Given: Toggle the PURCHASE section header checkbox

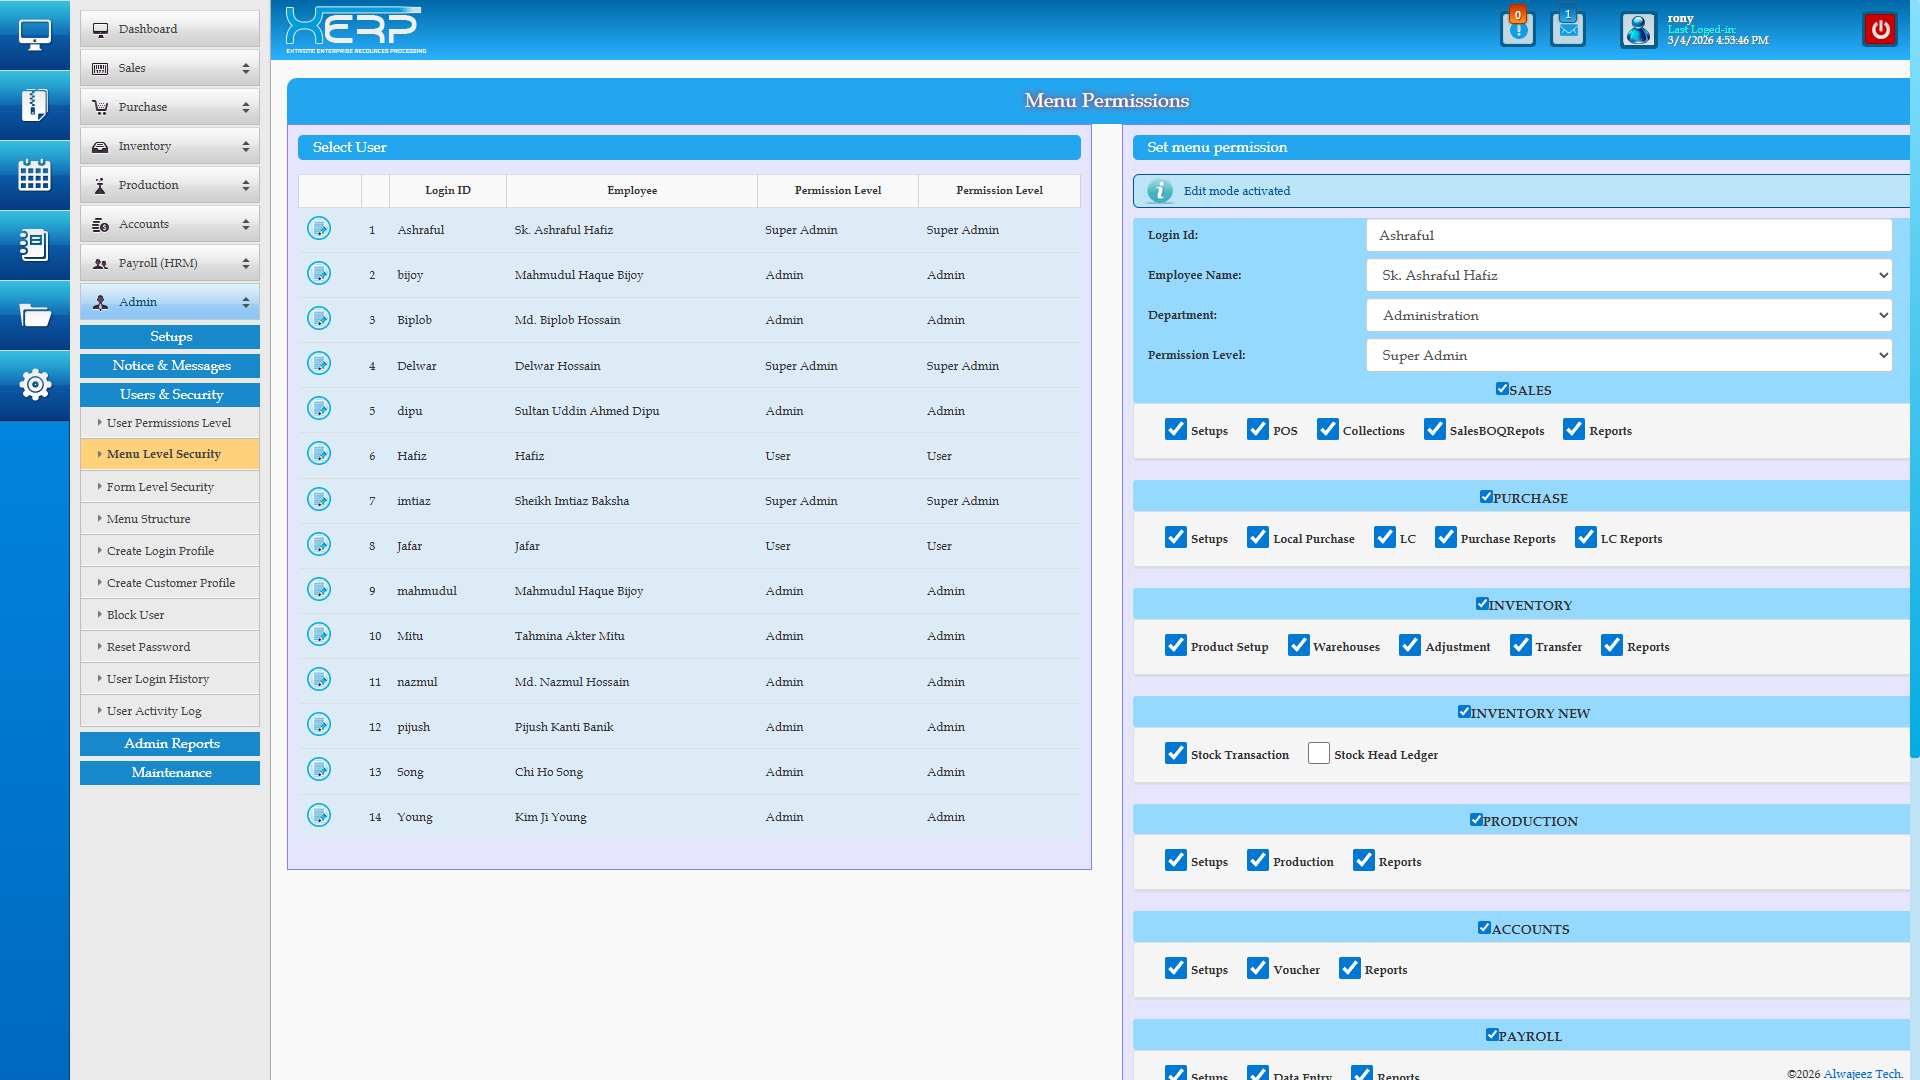Looking at the screenshot, I should point(1486,497).
